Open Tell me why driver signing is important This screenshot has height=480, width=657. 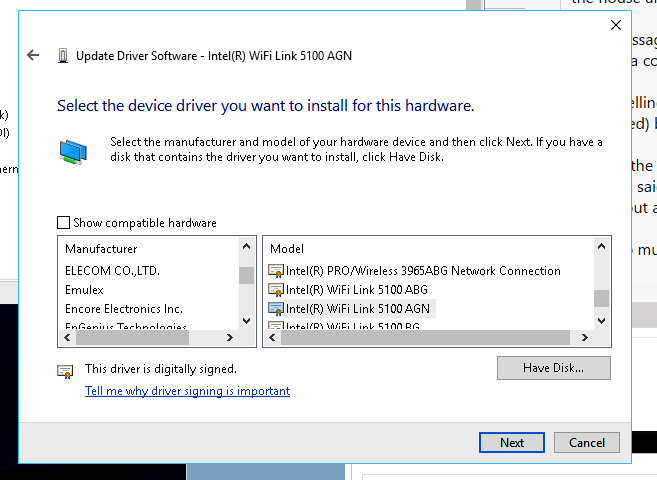click(187, 391)
